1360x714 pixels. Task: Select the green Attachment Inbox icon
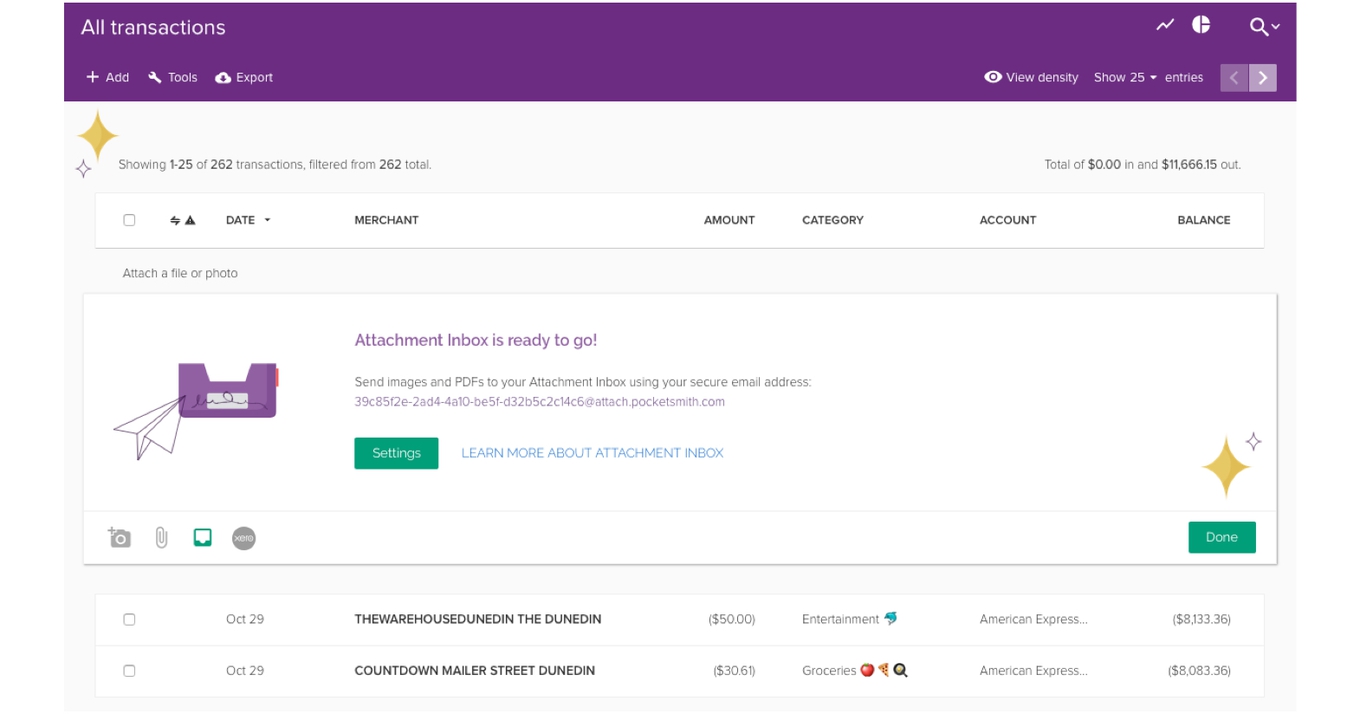click(202, 538)
